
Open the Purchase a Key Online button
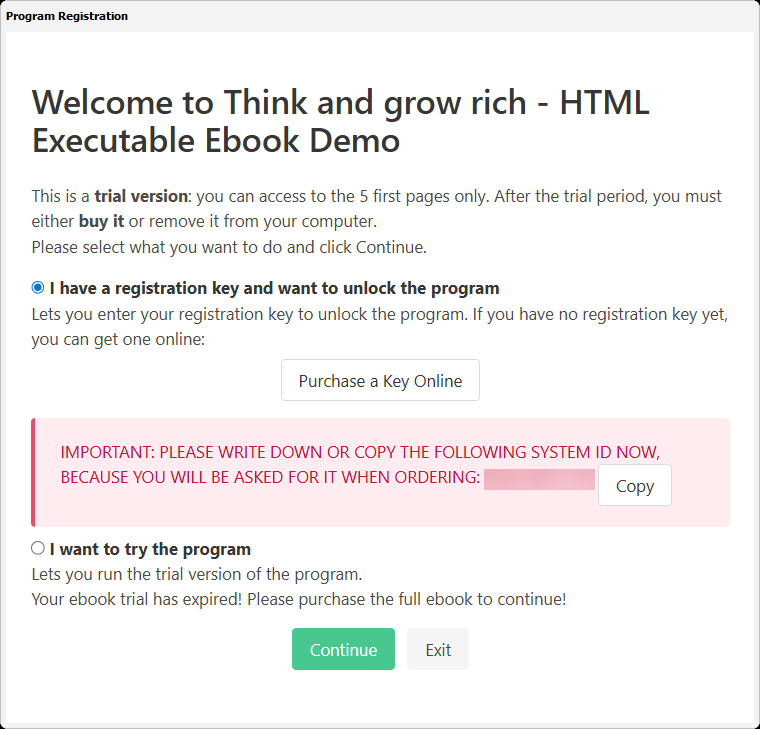[380, 380]
